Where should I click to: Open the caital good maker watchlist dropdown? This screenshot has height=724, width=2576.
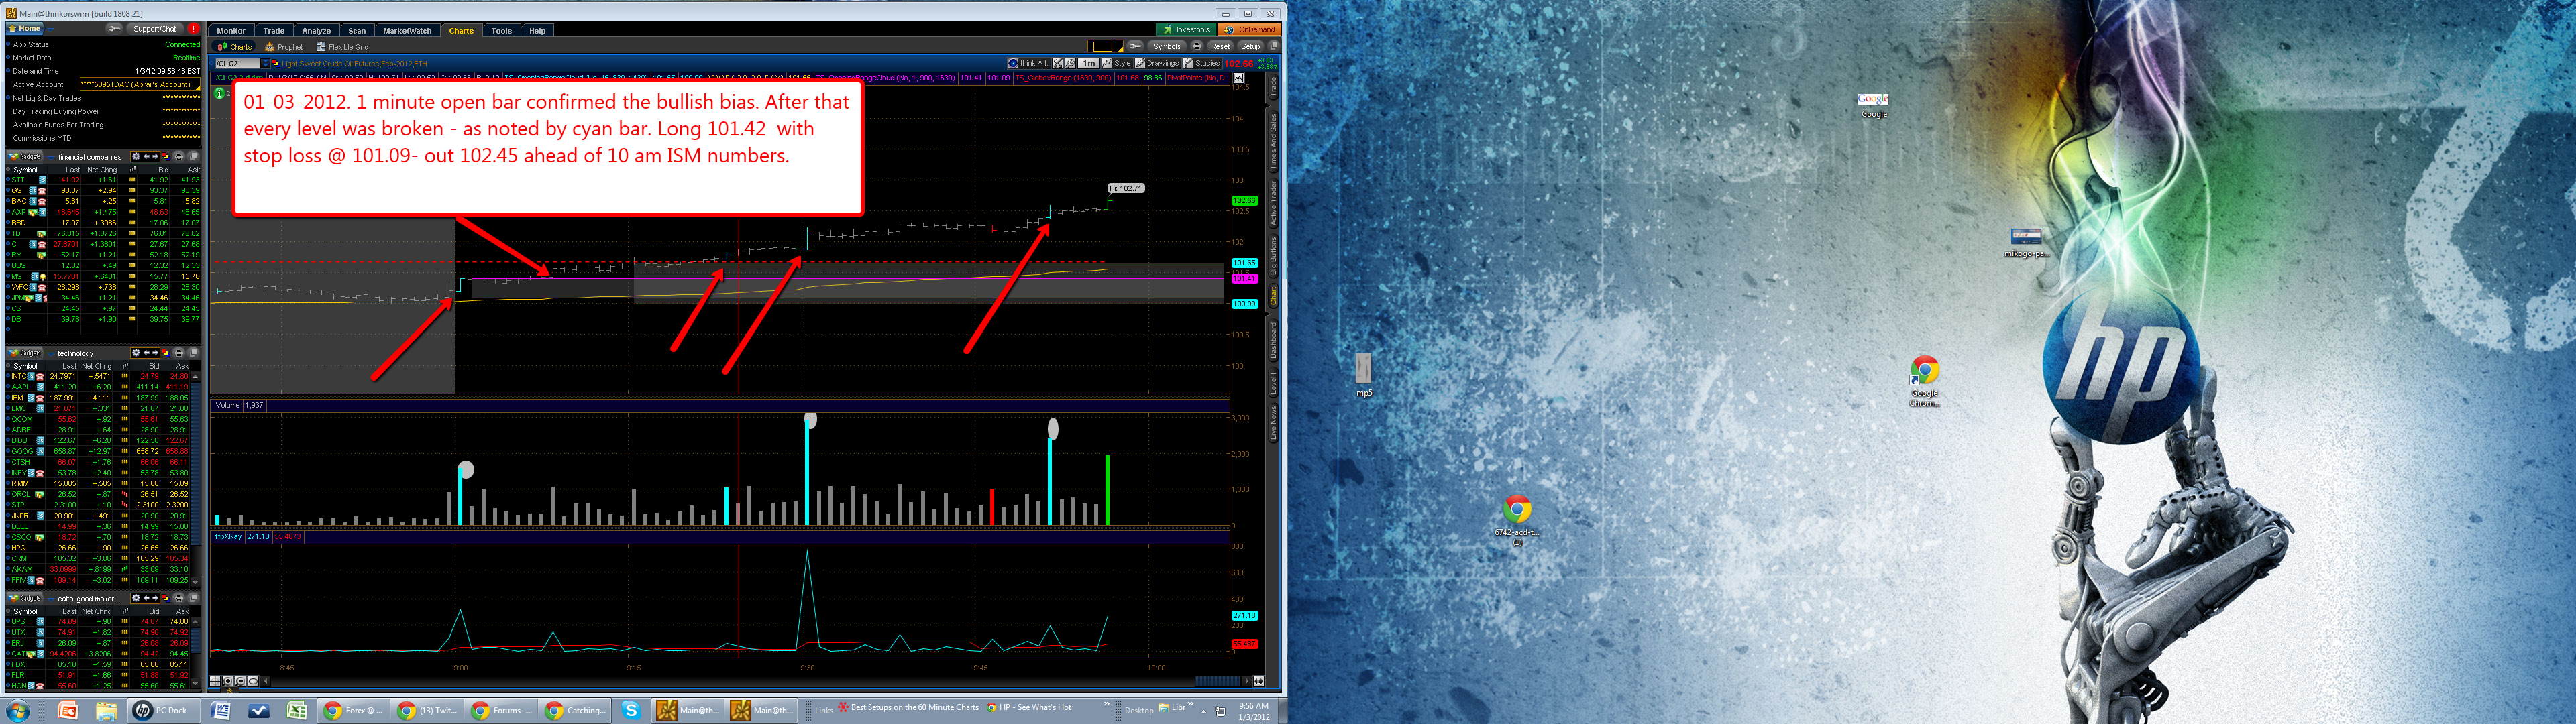tap(51, 599)
